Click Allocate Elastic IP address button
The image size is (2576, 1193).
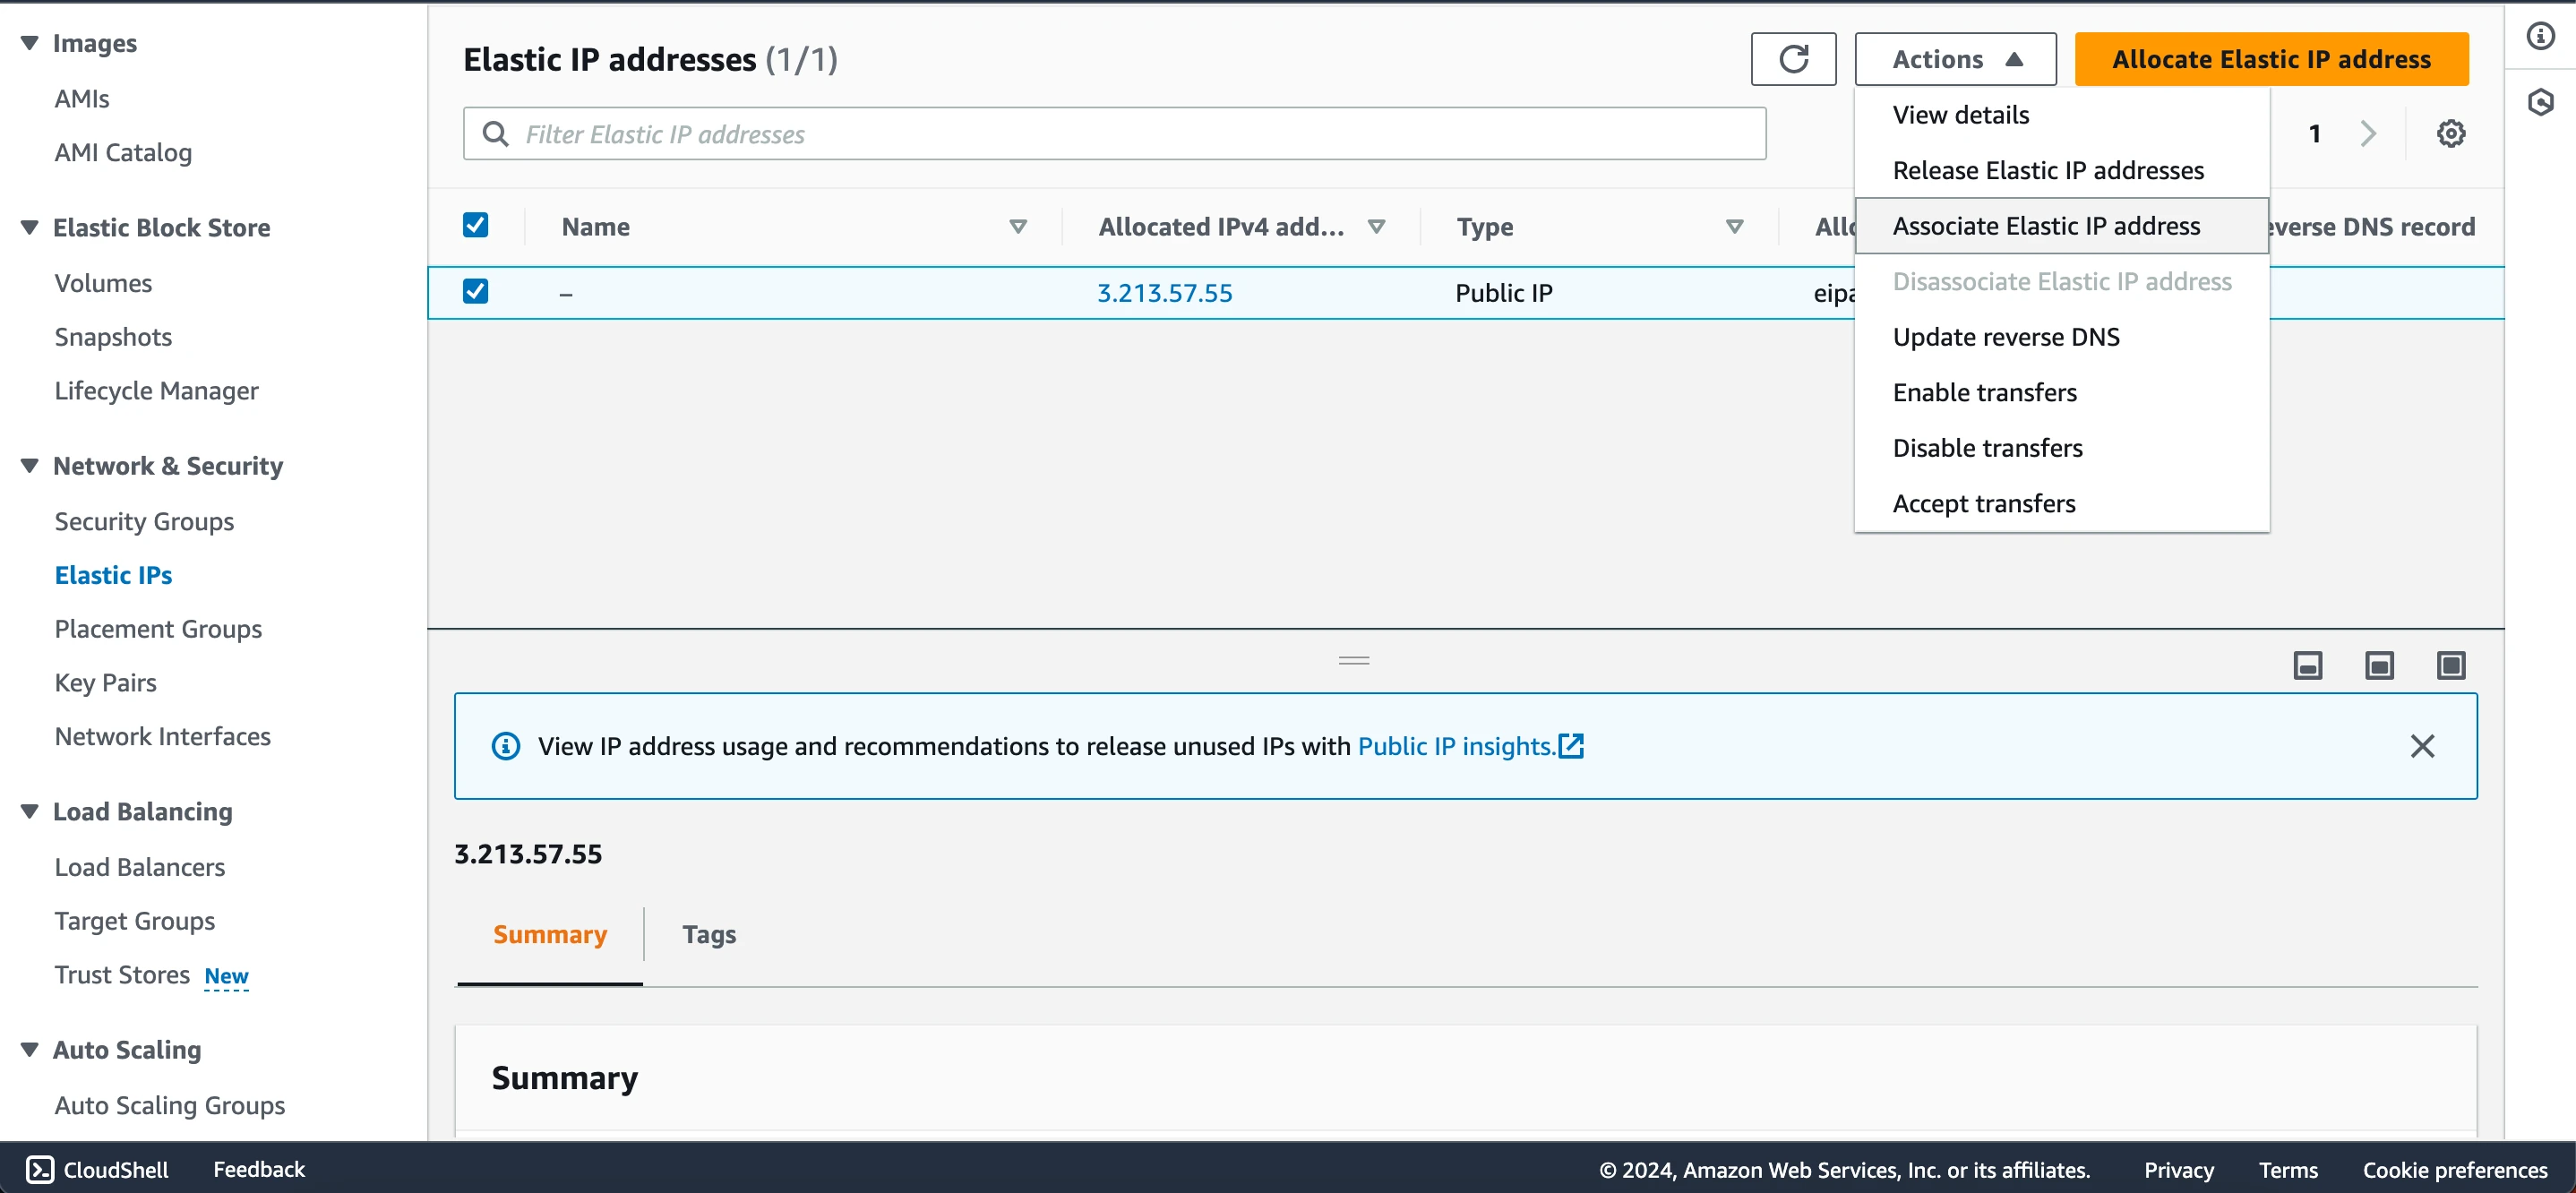pyautogui.click(x=2271, y=59)
